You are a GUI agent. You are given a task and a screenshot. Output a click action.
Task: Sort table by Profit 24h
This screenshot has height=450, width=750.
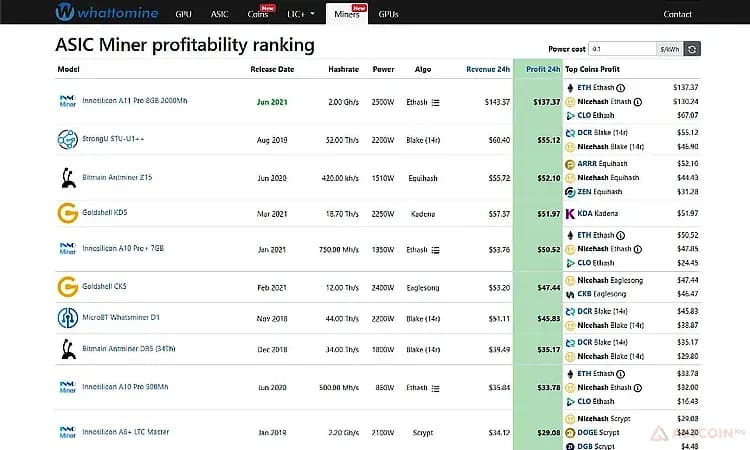click(x=543, y=69)
